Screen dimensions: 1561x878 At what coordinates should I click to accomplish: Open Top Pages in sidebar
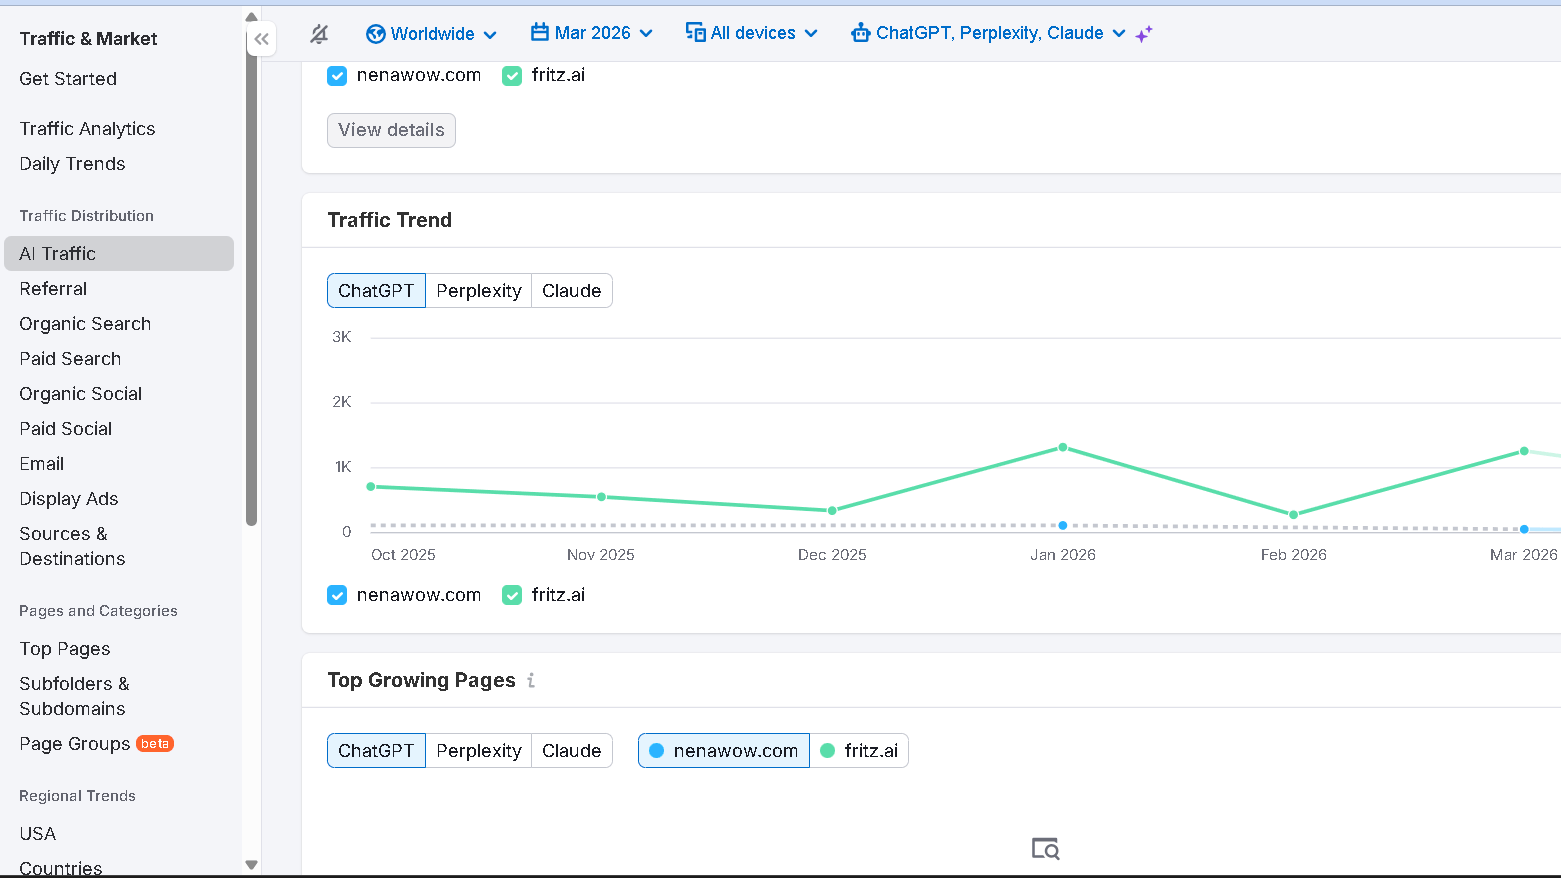tap(65, 649)
